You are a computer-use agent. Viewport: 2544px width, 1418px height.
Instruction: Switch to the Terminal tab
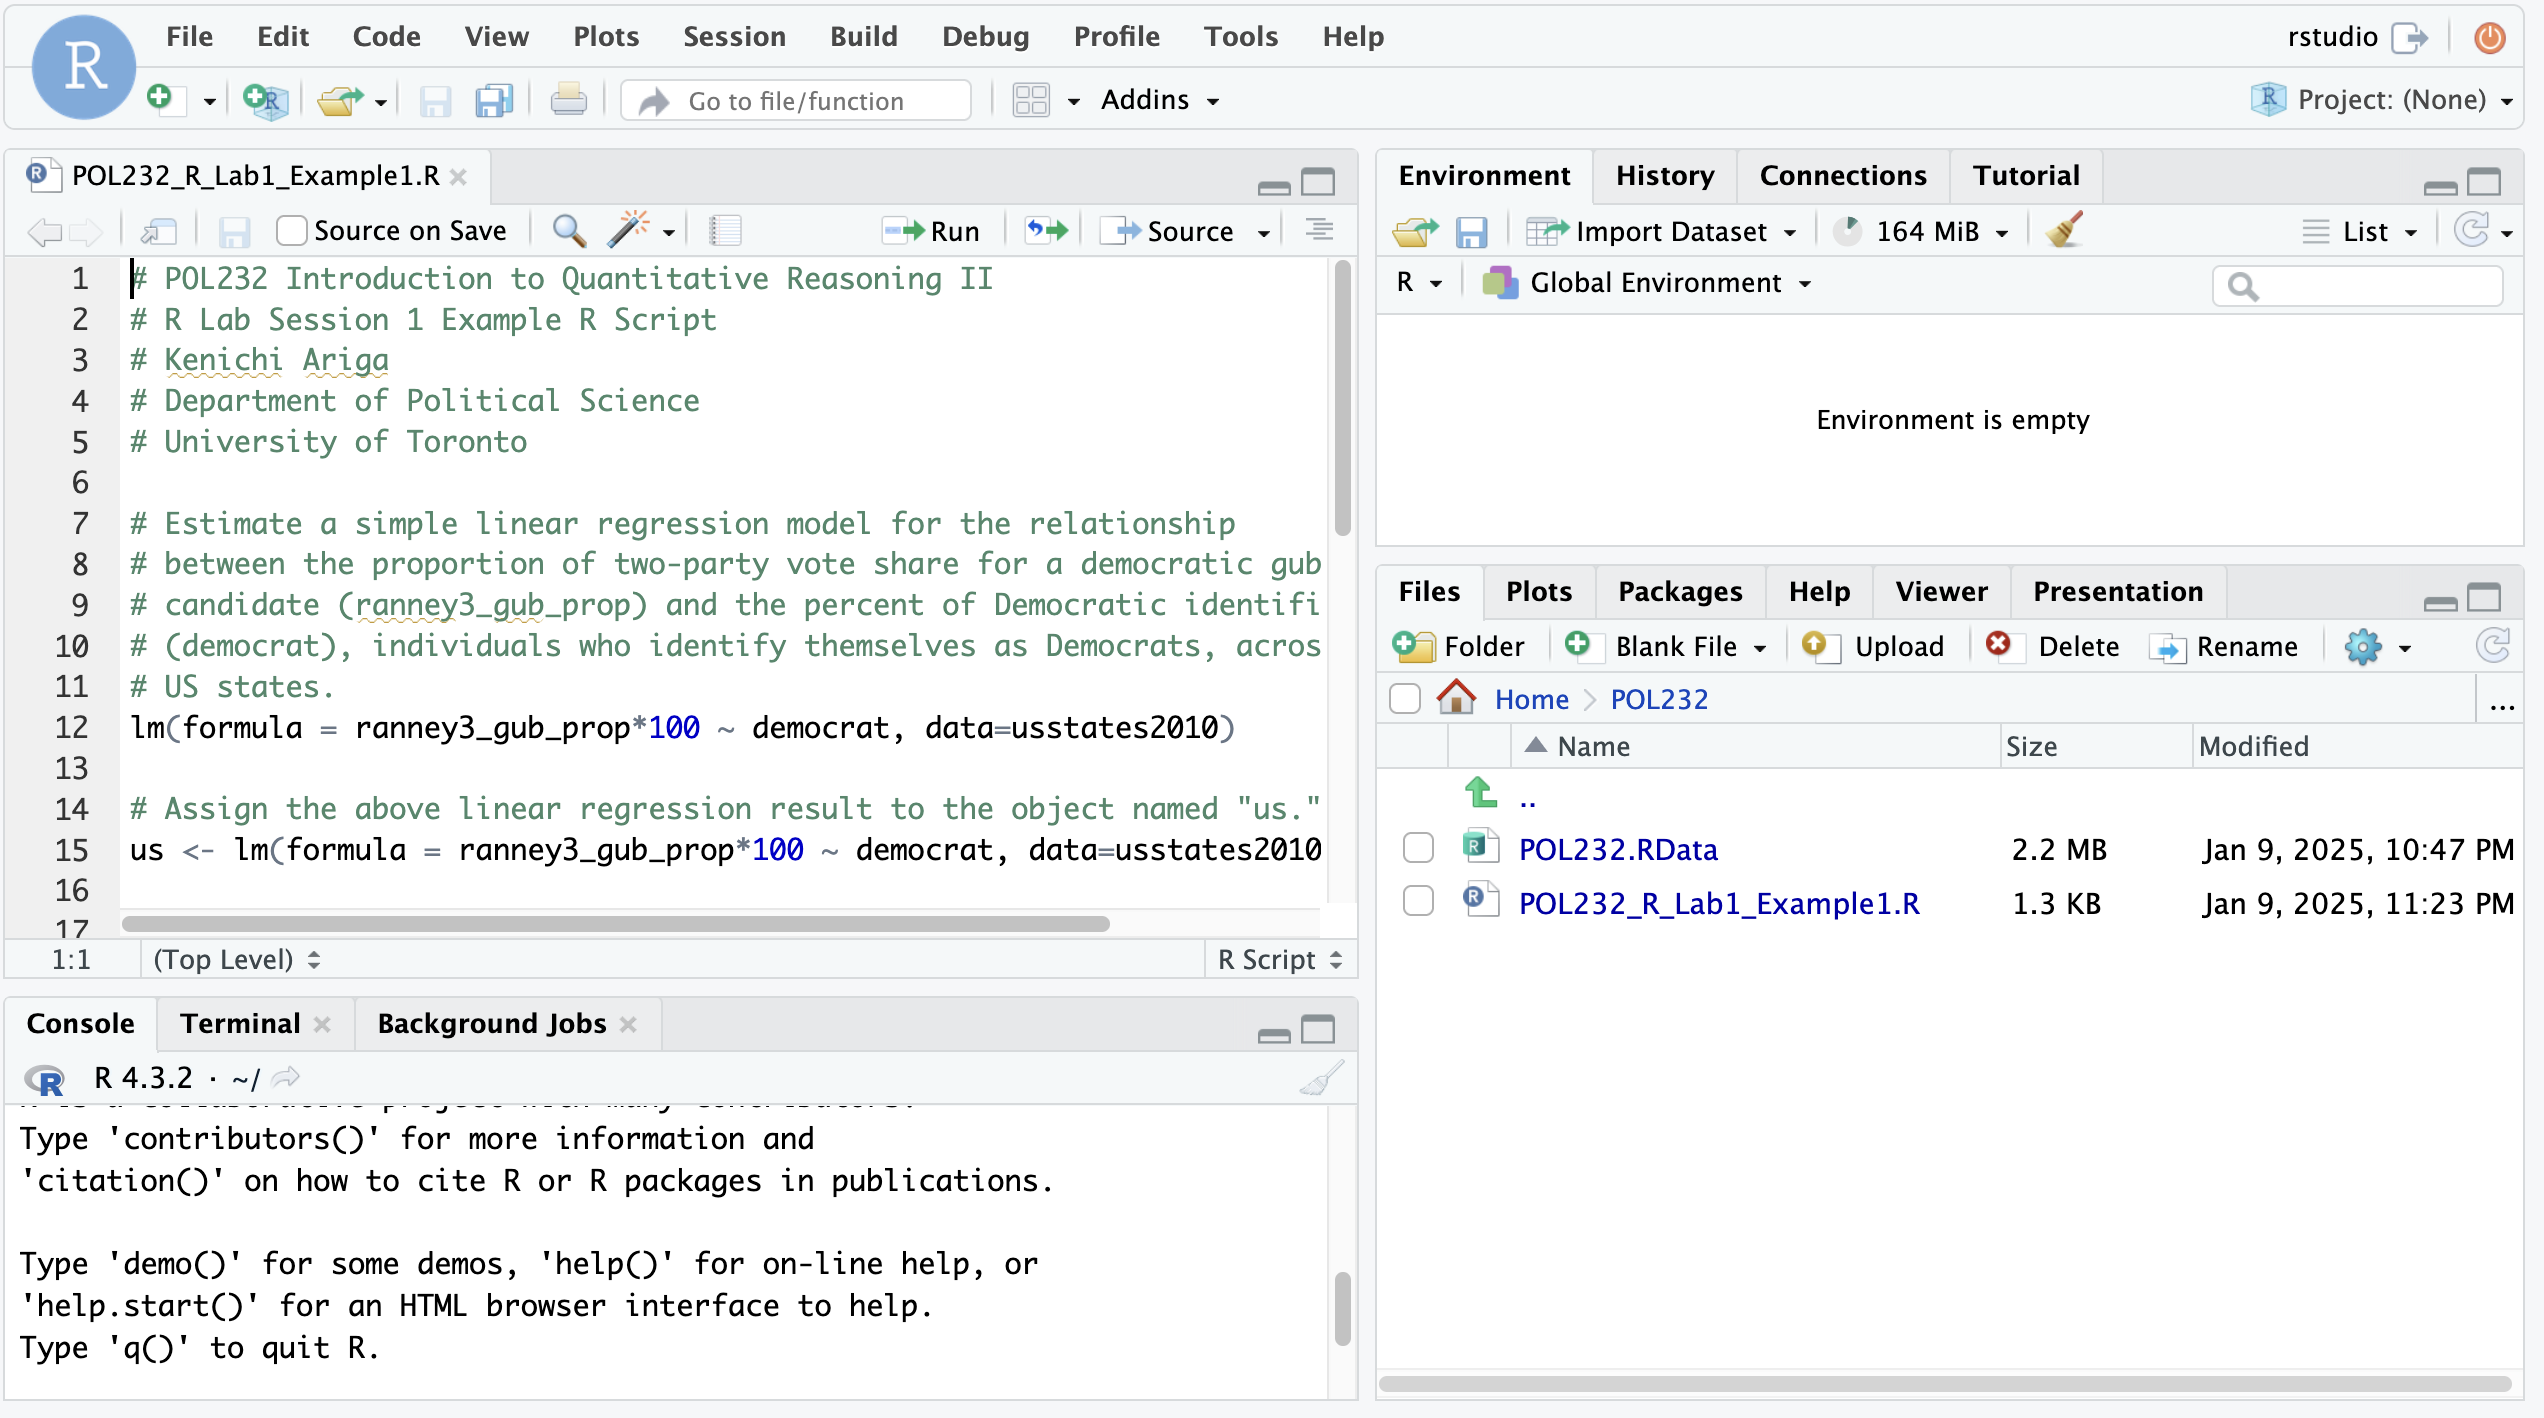(x=240, y=1023)
